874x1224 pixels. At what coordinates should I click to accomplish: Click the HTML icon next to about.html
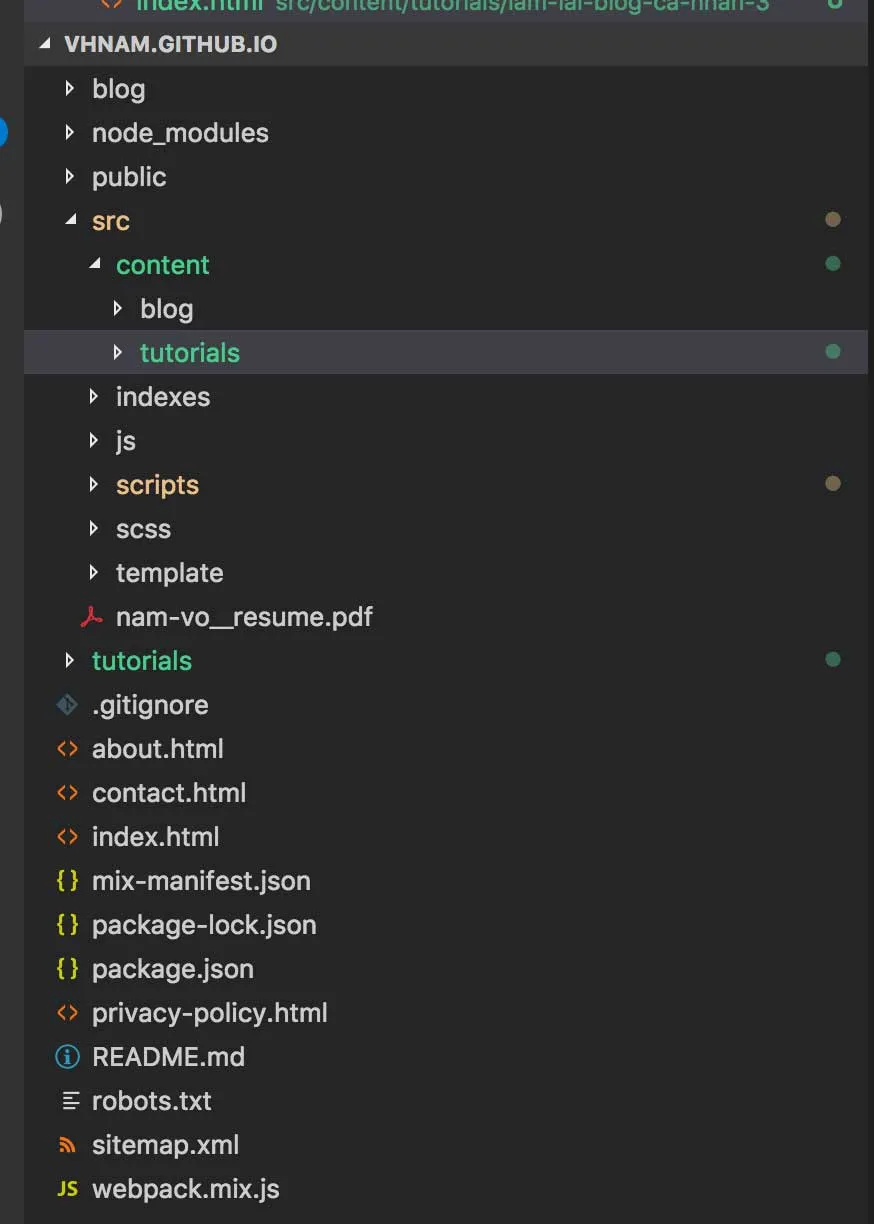point(66,748)
